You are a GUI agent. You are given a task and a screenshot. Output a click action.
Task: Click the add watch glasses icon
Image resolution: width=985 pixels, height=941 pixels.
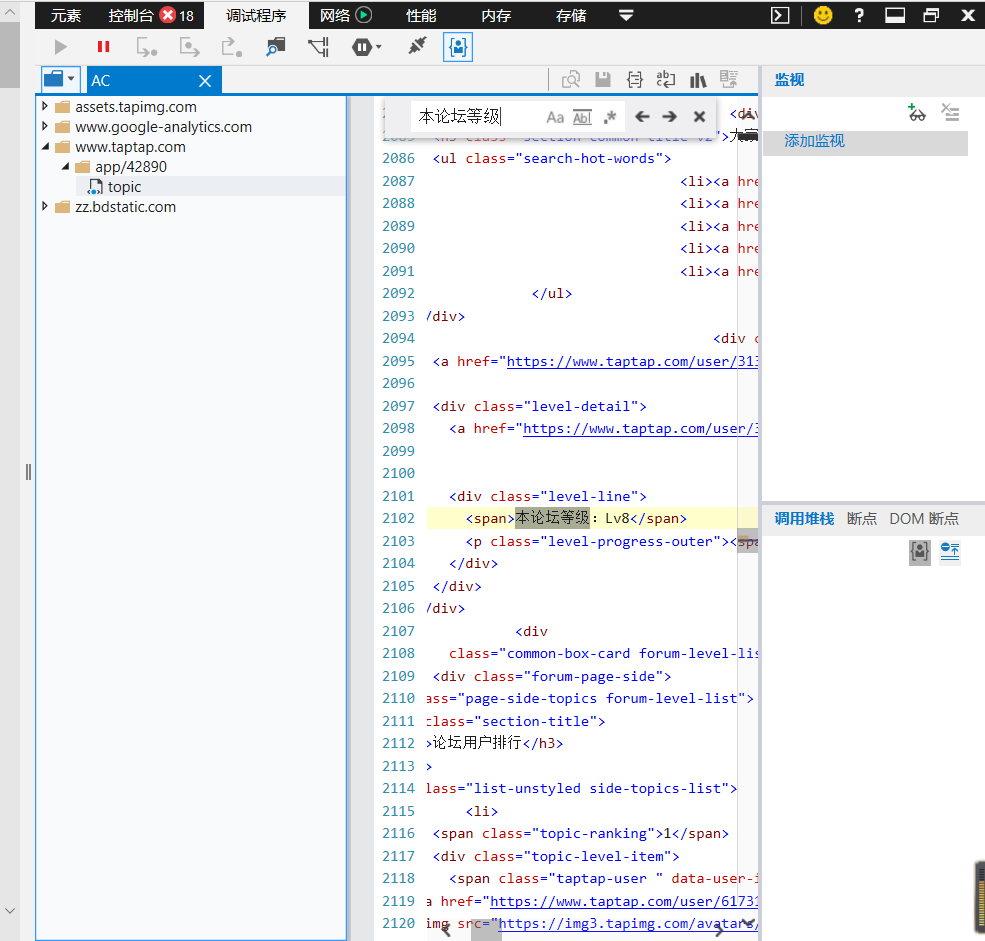(917, 113)
